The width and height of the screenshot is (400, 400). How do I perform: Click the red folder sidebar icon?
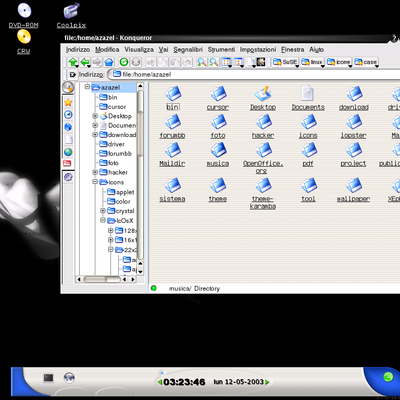point(67,163)
